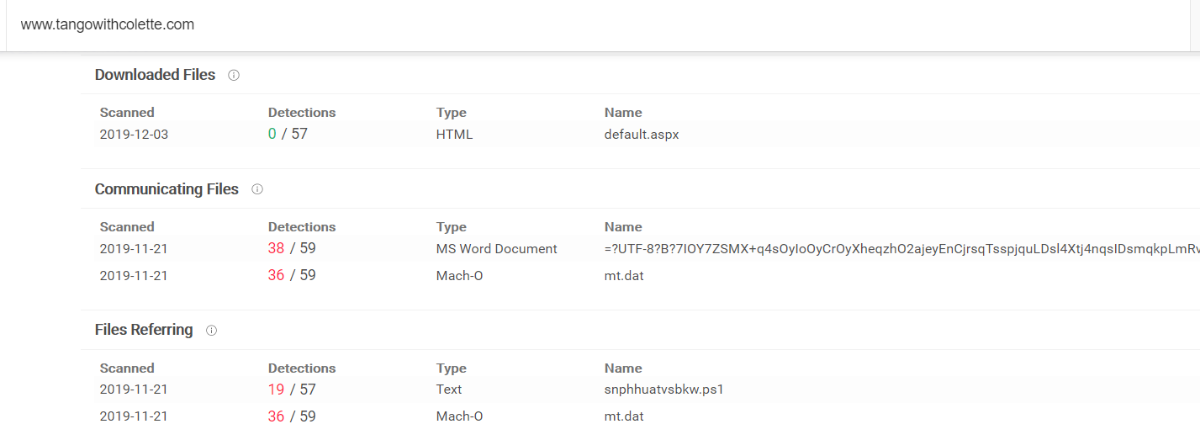Select the 19 / 57 detections result
The height and width of the screenshot is (440, 1200).
[291, 389]
